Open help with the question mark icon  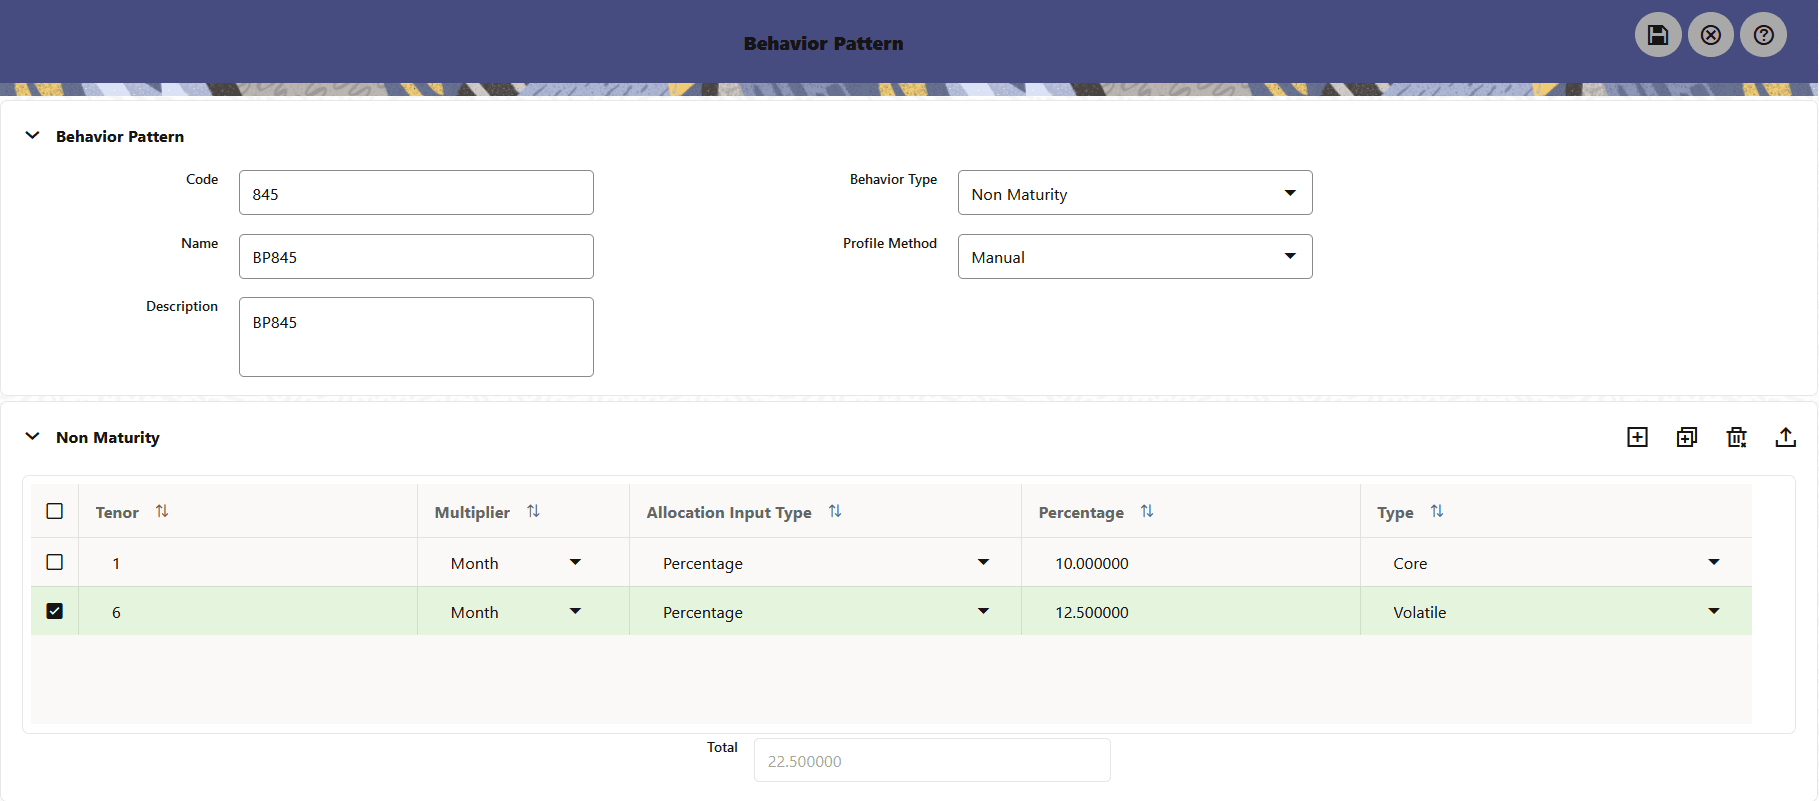[x=1764, y=35]
